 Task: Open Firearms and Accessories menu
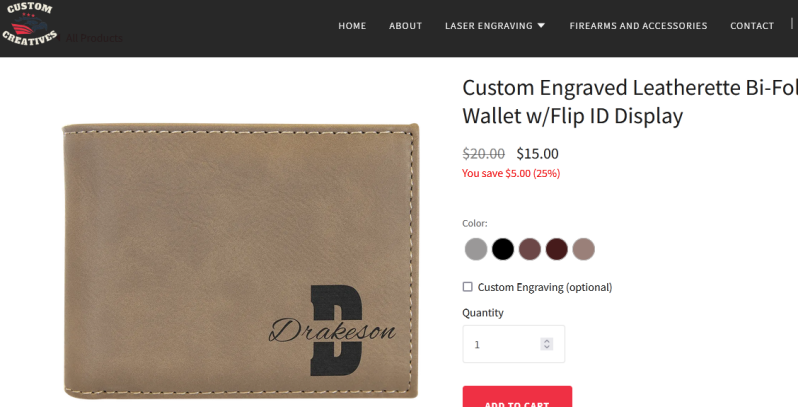click(x=638, y=25)
